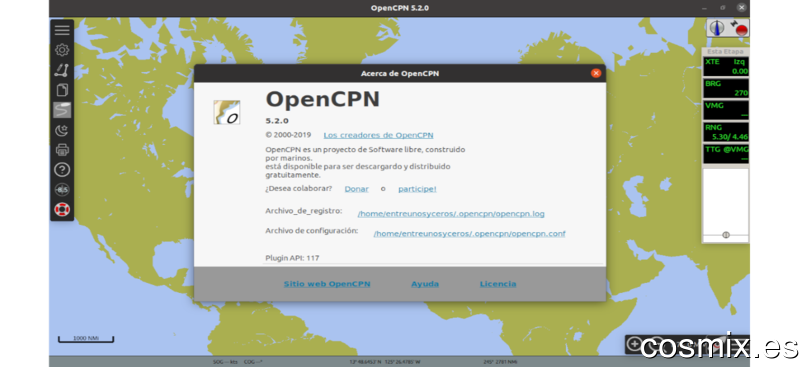The height and width of the screenshot is (367, 800).
Task: Toggle the highlighted track recording icon
Action: point(62,110)
